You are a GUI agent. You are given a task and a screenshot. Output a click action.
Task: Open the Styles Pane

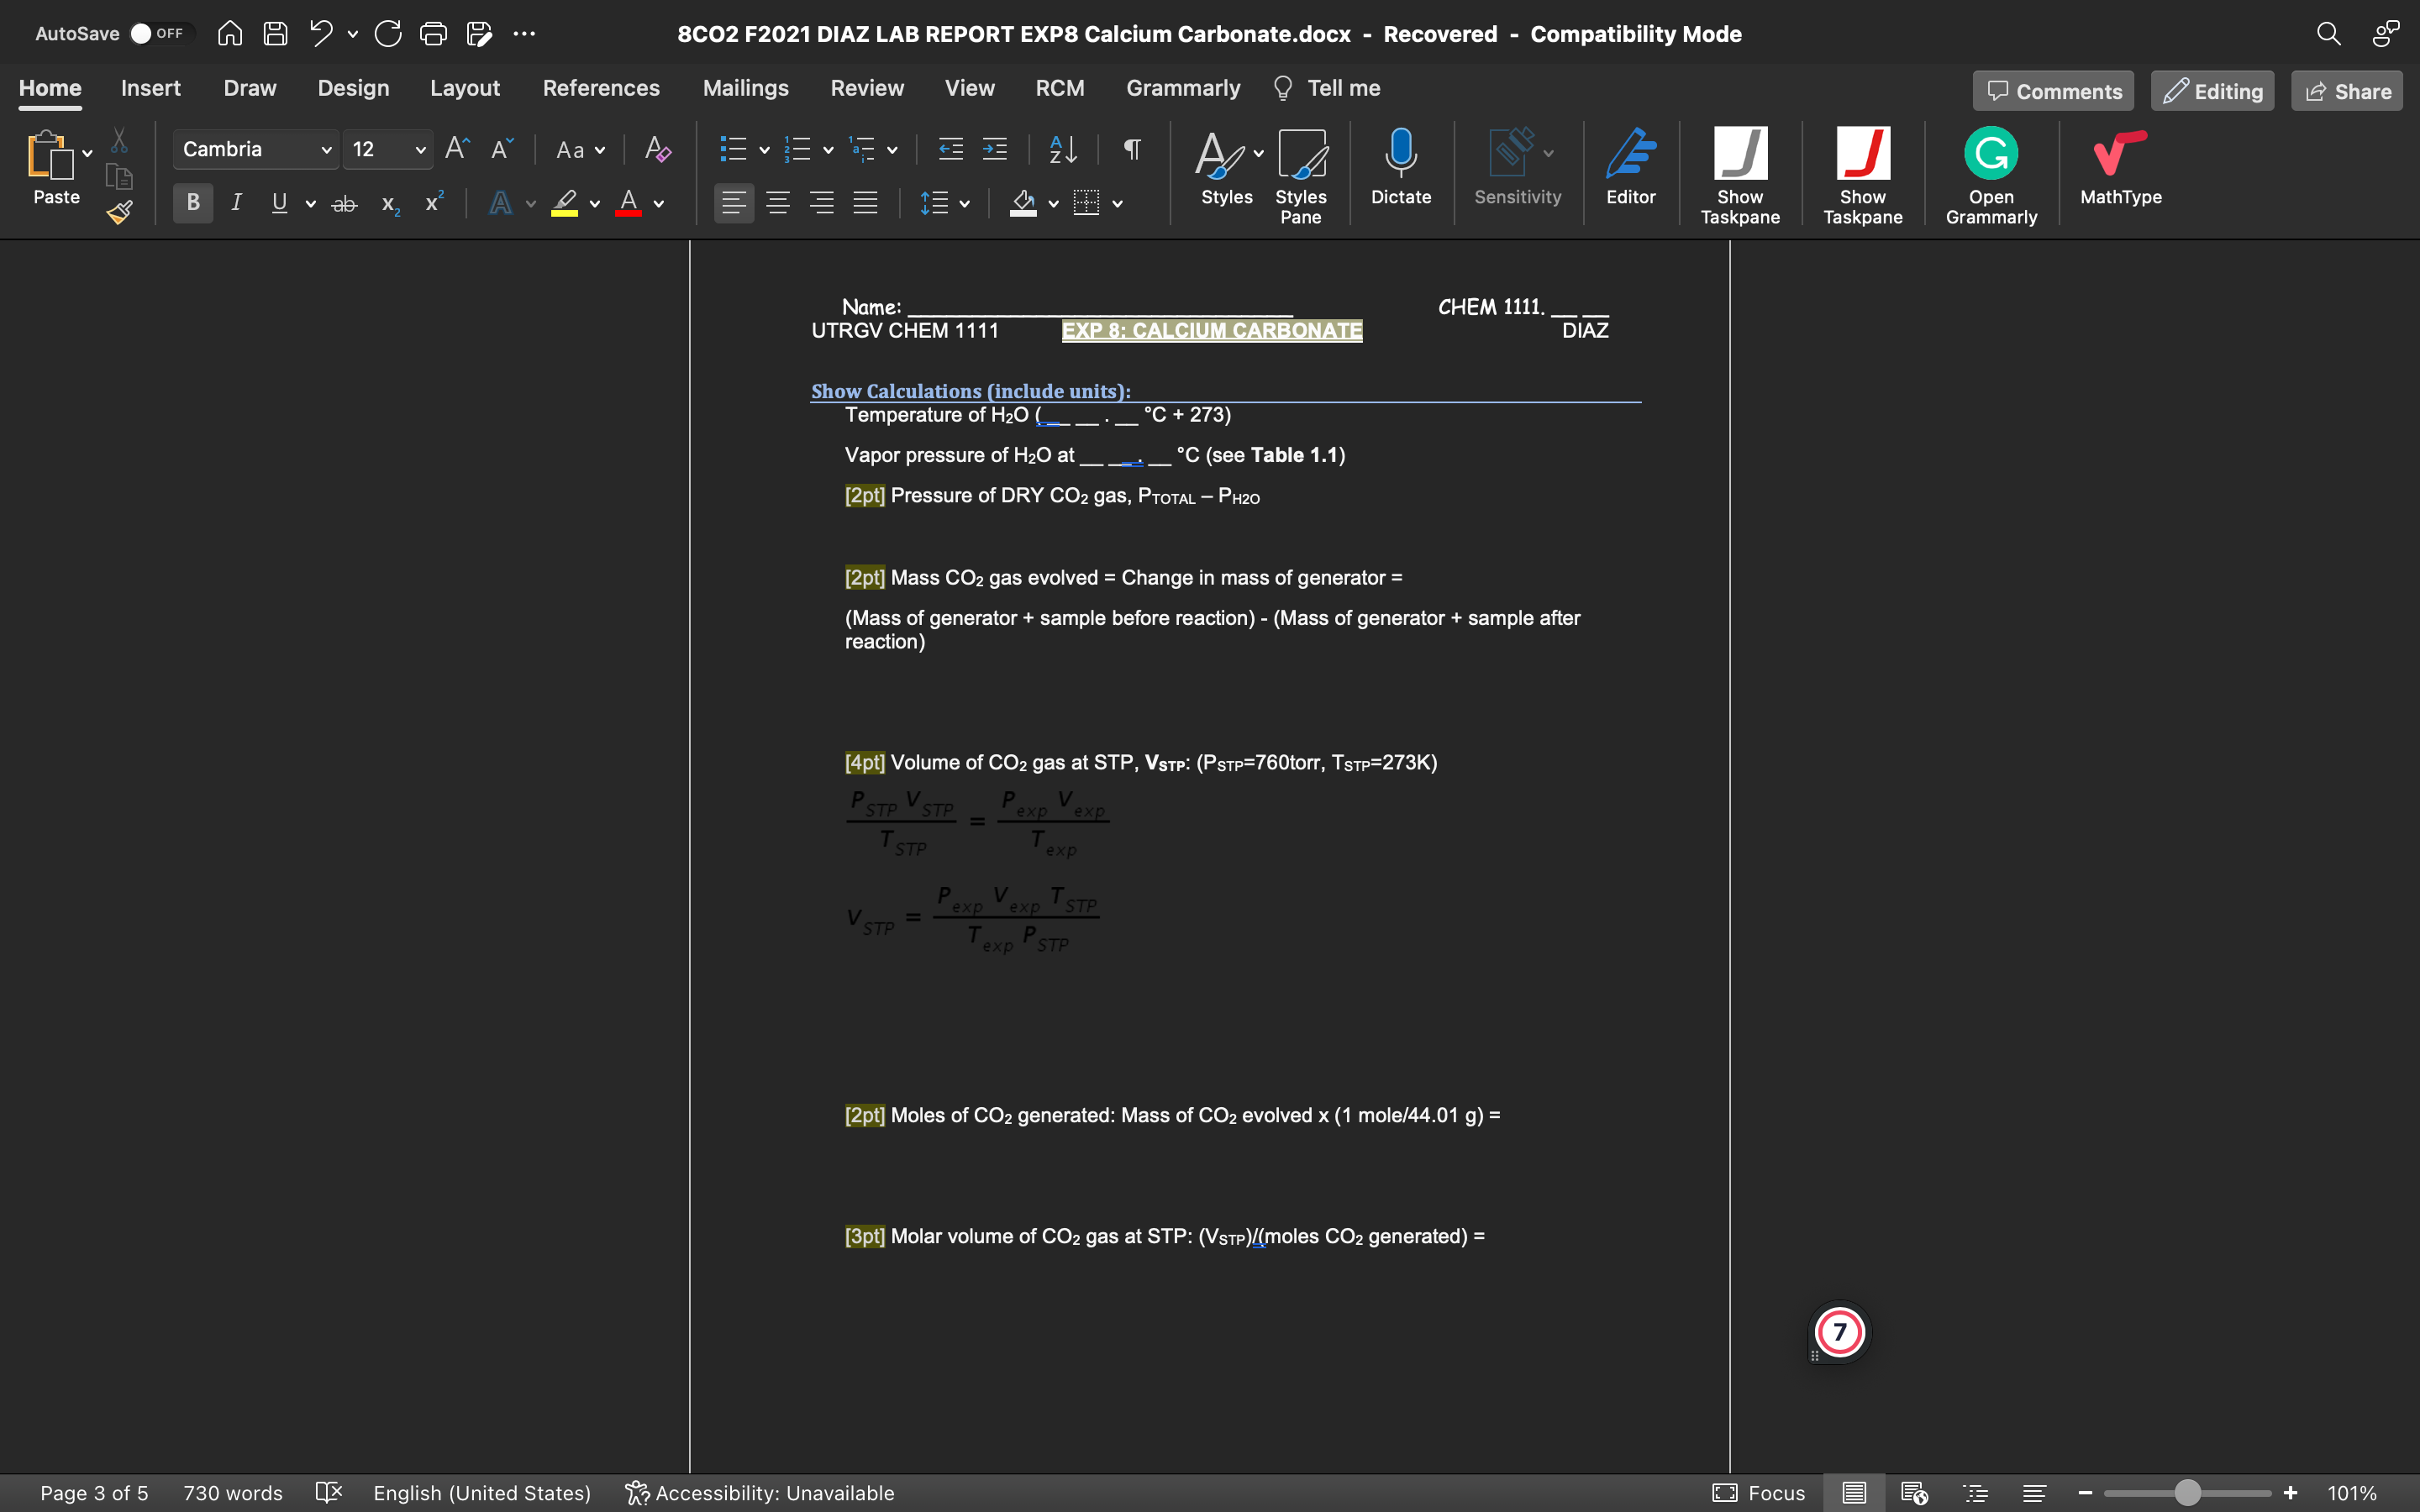click(x=1301, y=176)
